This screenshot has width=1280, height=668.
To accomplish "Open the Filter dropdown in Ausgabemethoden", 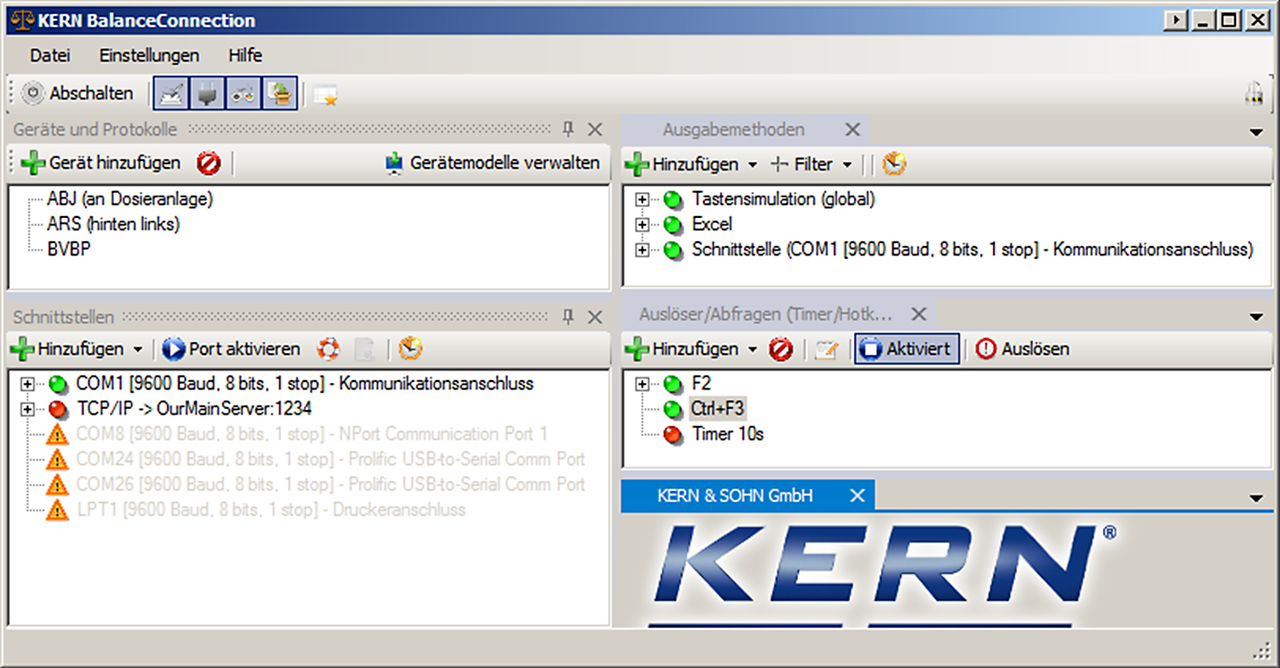I will [x=811, y=164].
